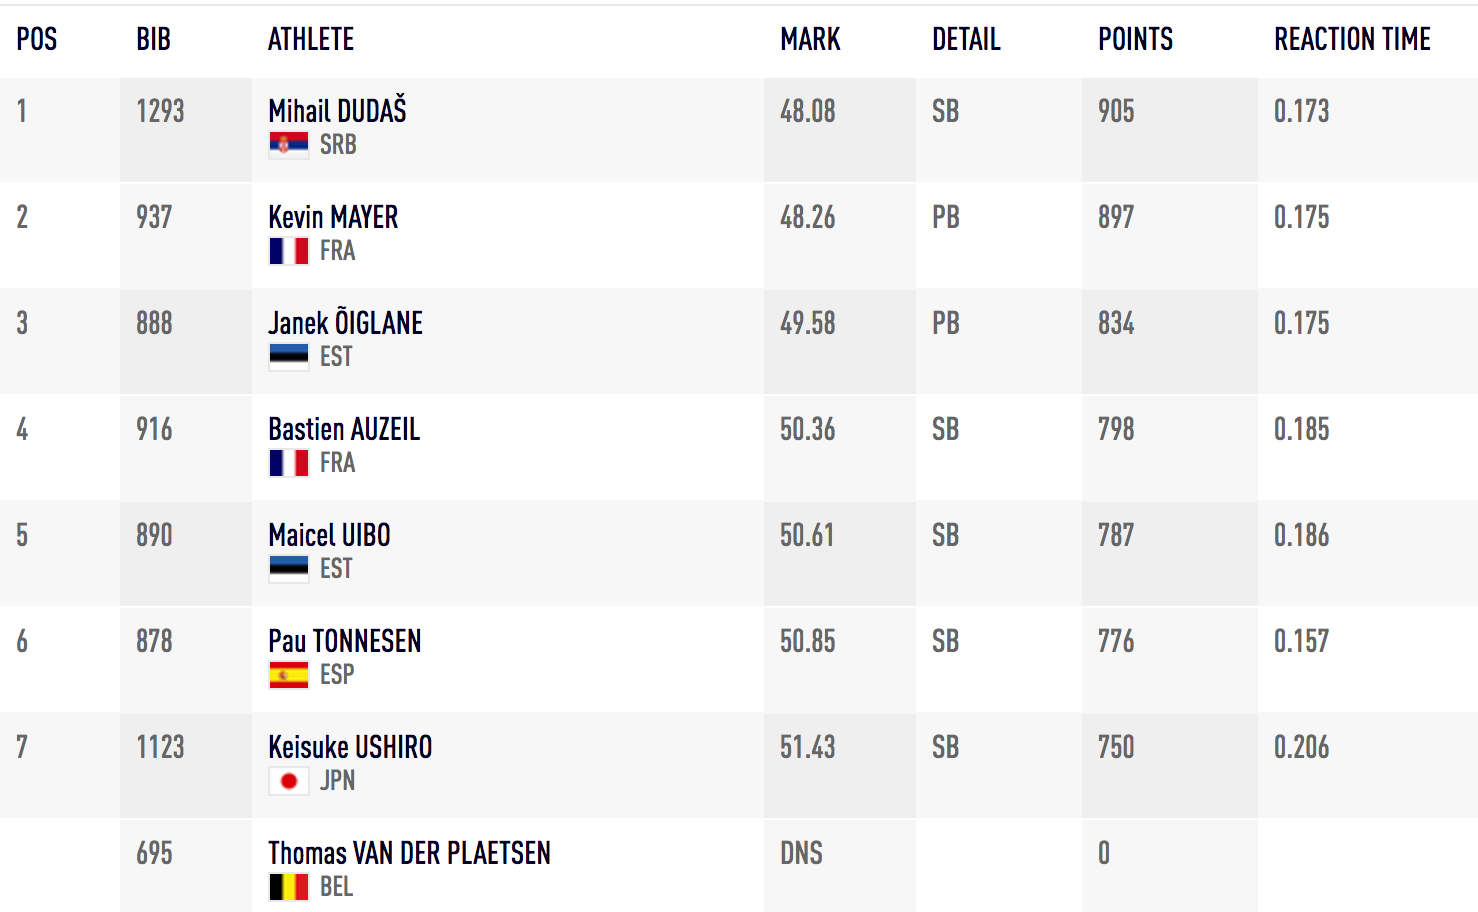Click the Spain flag under Pau Tonnesen

[288, 675]
